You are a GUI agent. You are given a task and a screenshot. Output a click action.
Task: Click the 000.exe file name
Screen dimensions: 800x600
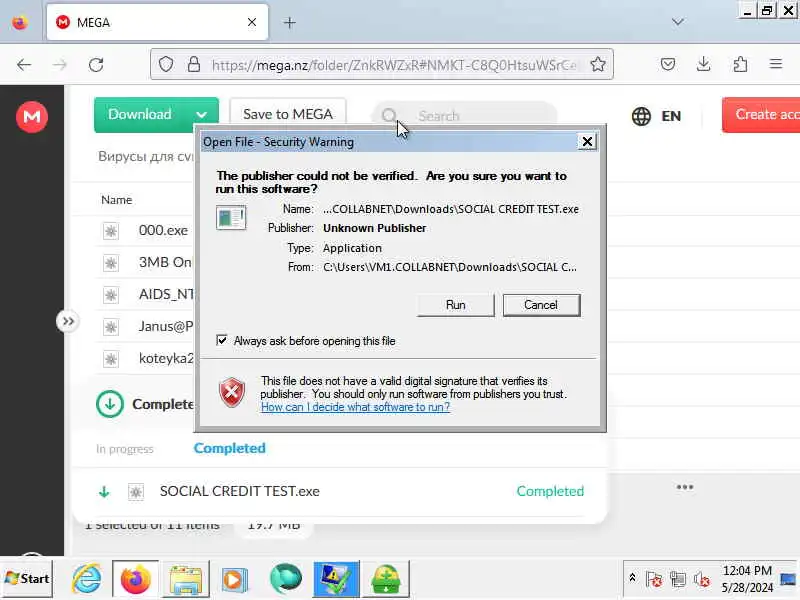click(163, 231)
